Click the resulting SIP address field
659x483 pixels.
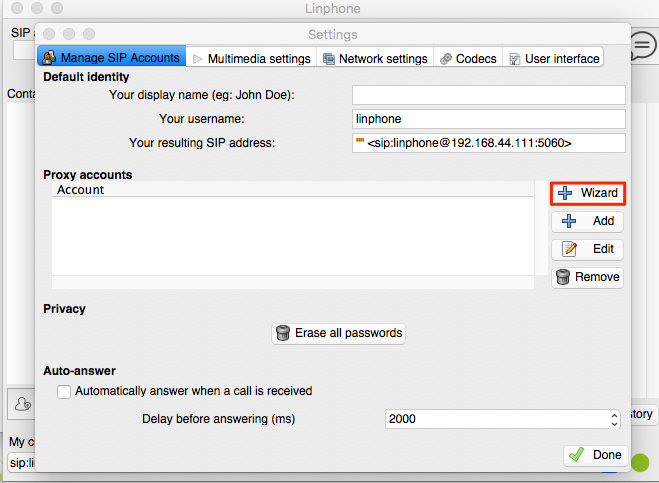tap(488, 143)
